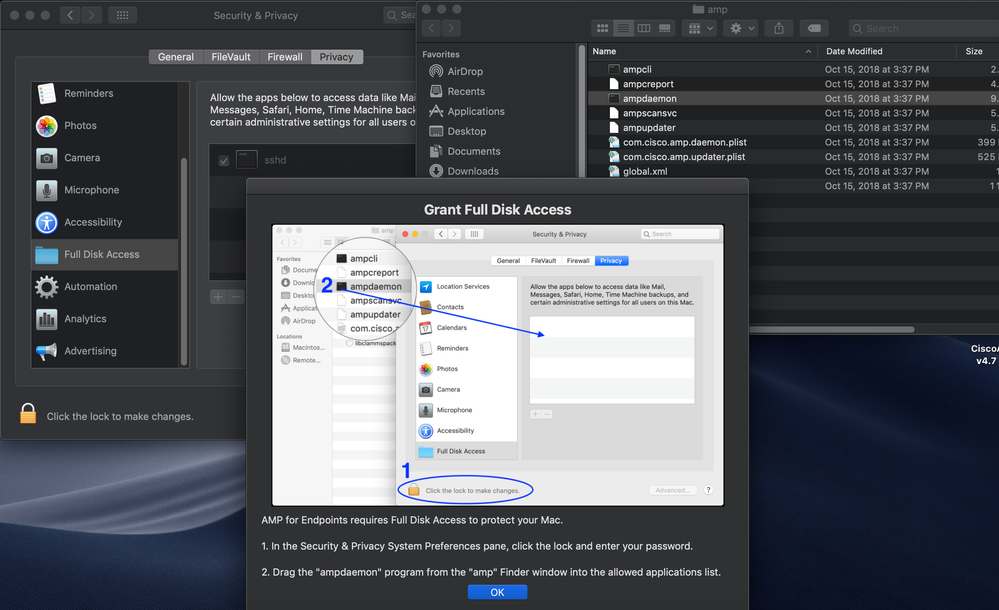This screenshot has height=610, width=999.
Task: Select the Accessibility icon in the privacy list
Action: pos(47,222)
